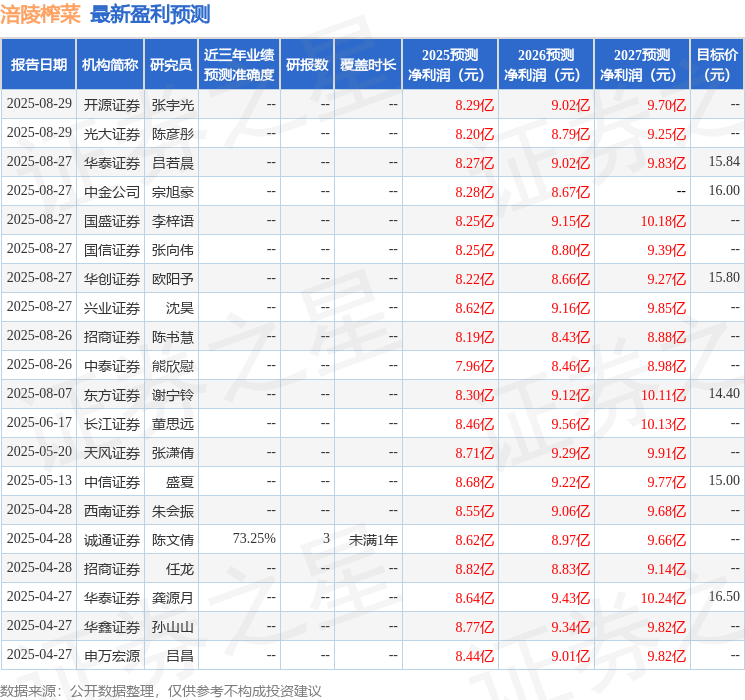The image size is (745, 700).
Task: Click the 机构简称 column header
Action: click(110, 65)
